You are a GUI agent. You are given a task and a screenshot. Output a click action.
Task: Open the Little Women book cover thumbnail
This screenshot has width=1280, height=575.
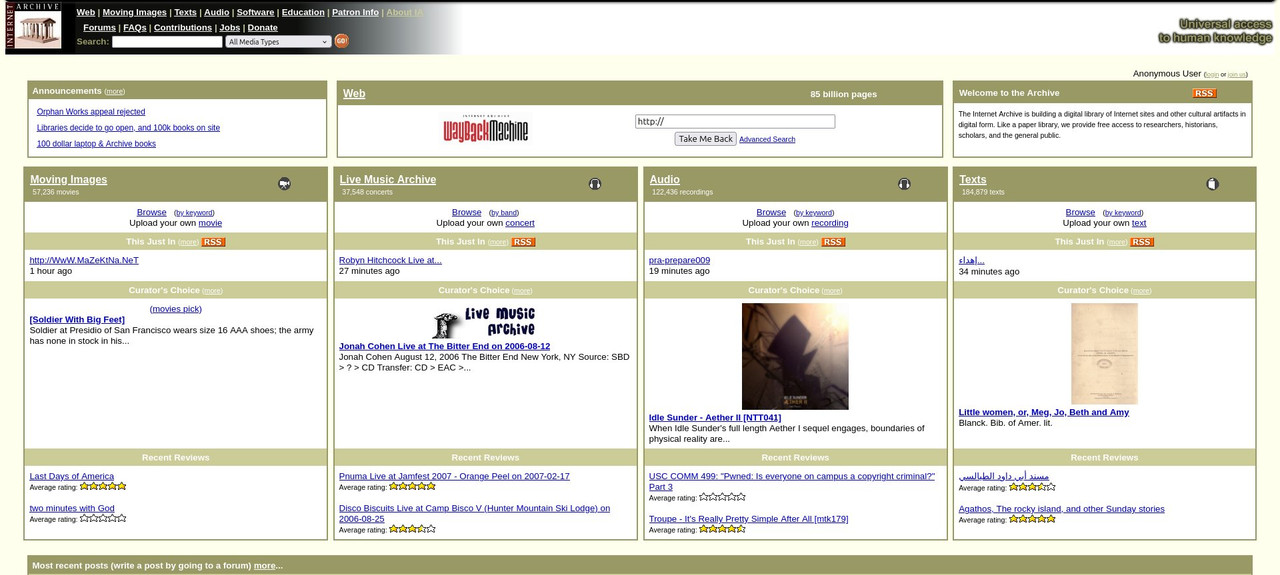[x=1104, y=354]
